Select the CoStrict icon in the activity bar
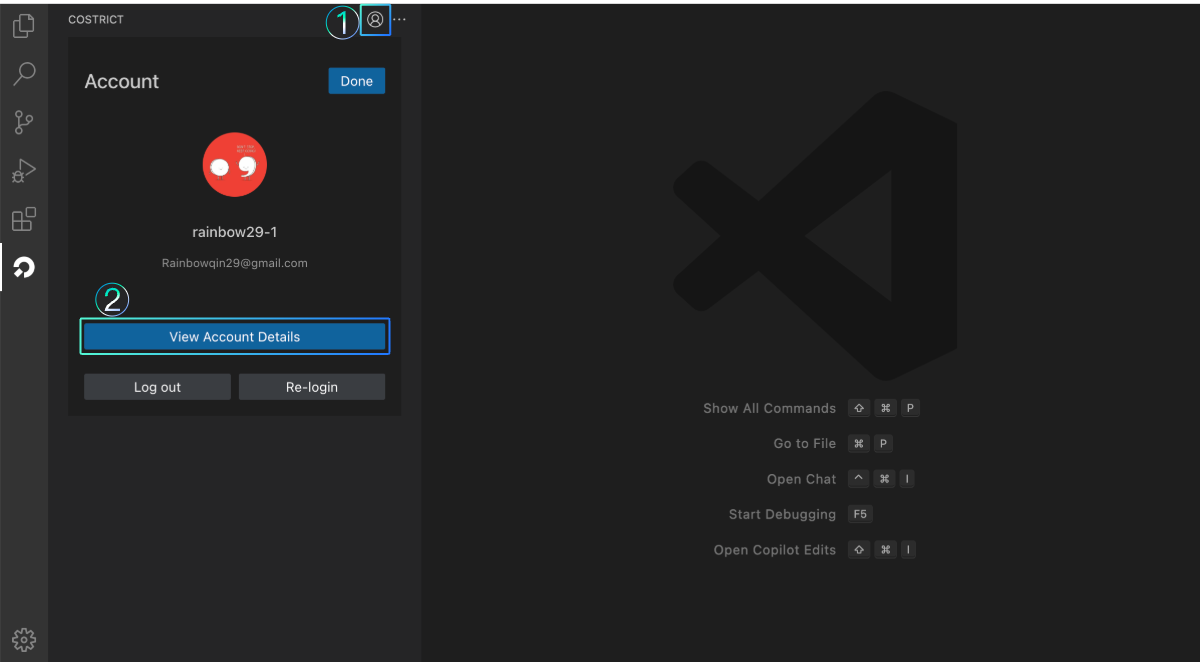The image size is (1200, 662). coord(24,267)
